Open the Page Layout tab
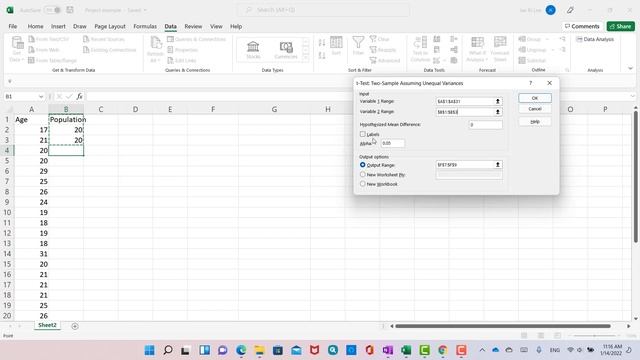Screen dimensions: 640x360 point(110,26)
